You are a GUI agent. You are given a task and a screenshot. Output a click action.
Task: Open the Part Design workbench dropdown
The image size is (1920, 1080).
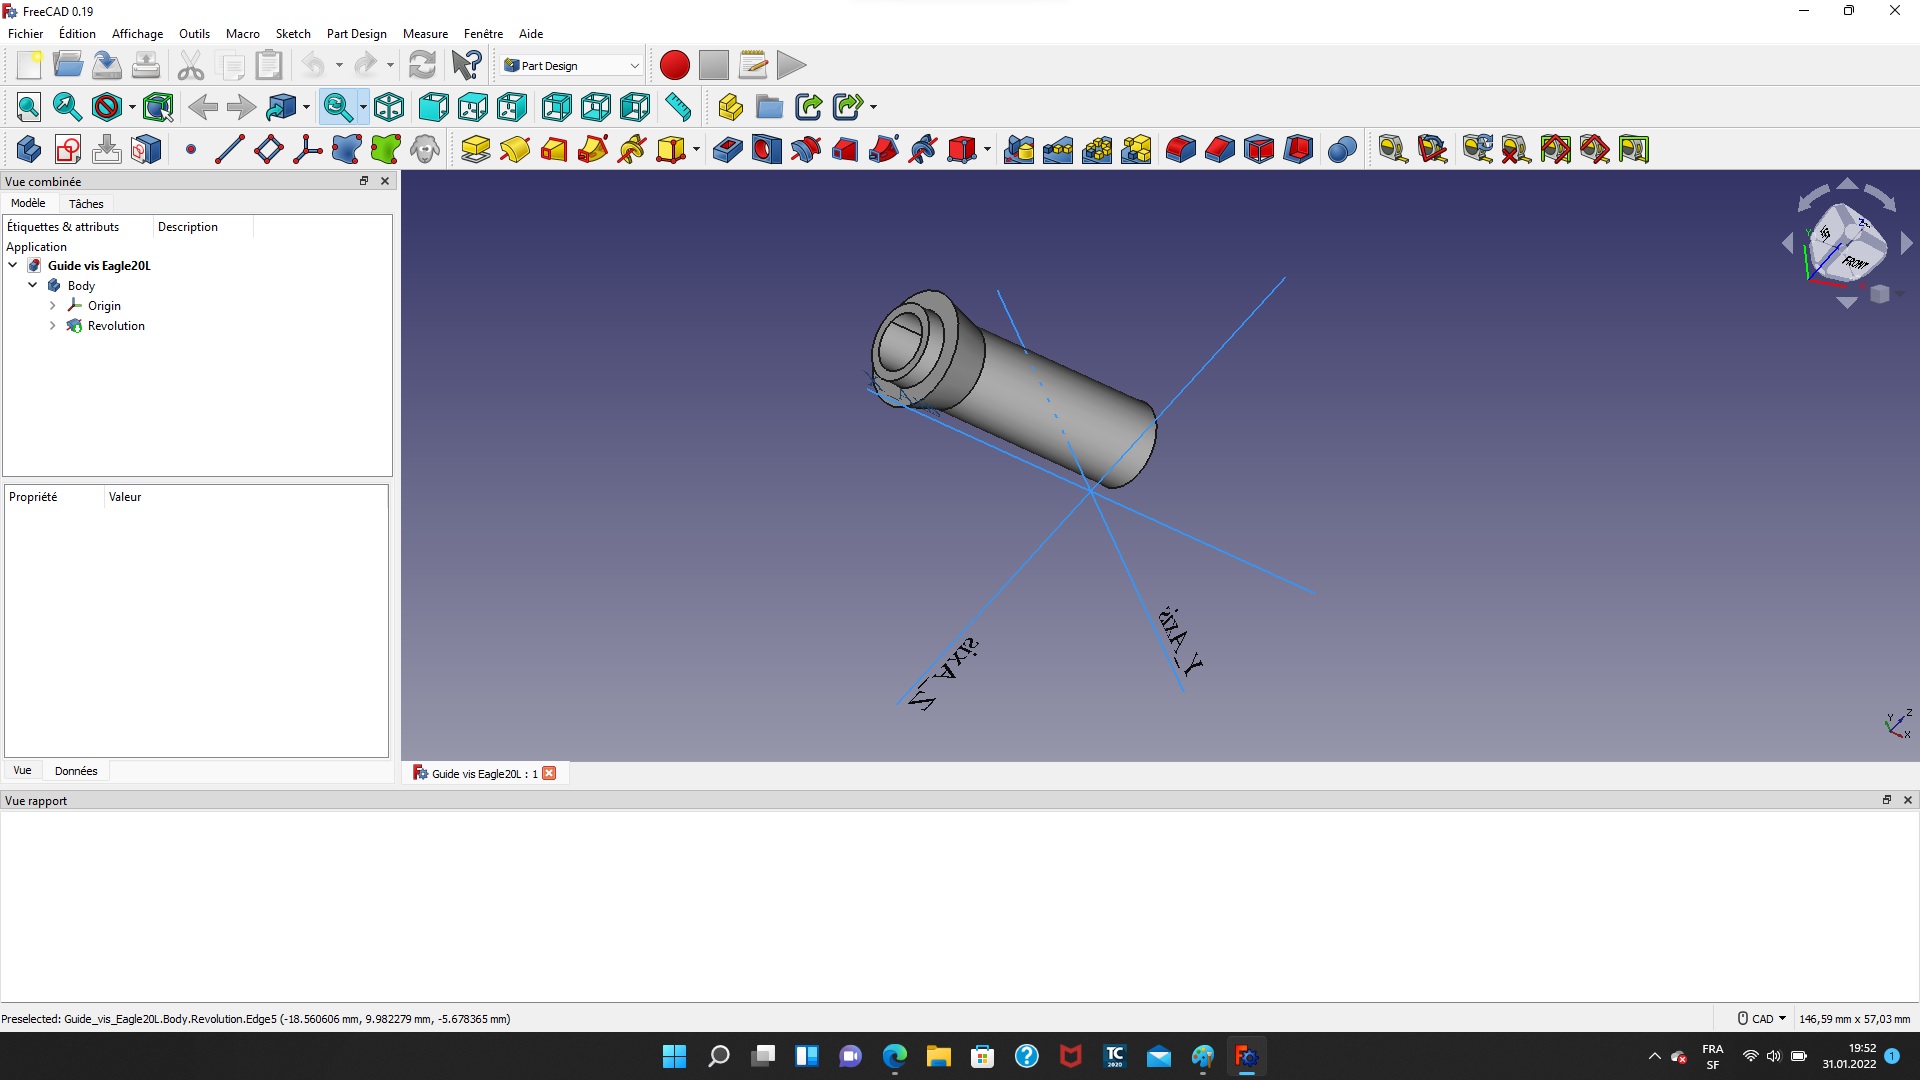click(572, 66)
